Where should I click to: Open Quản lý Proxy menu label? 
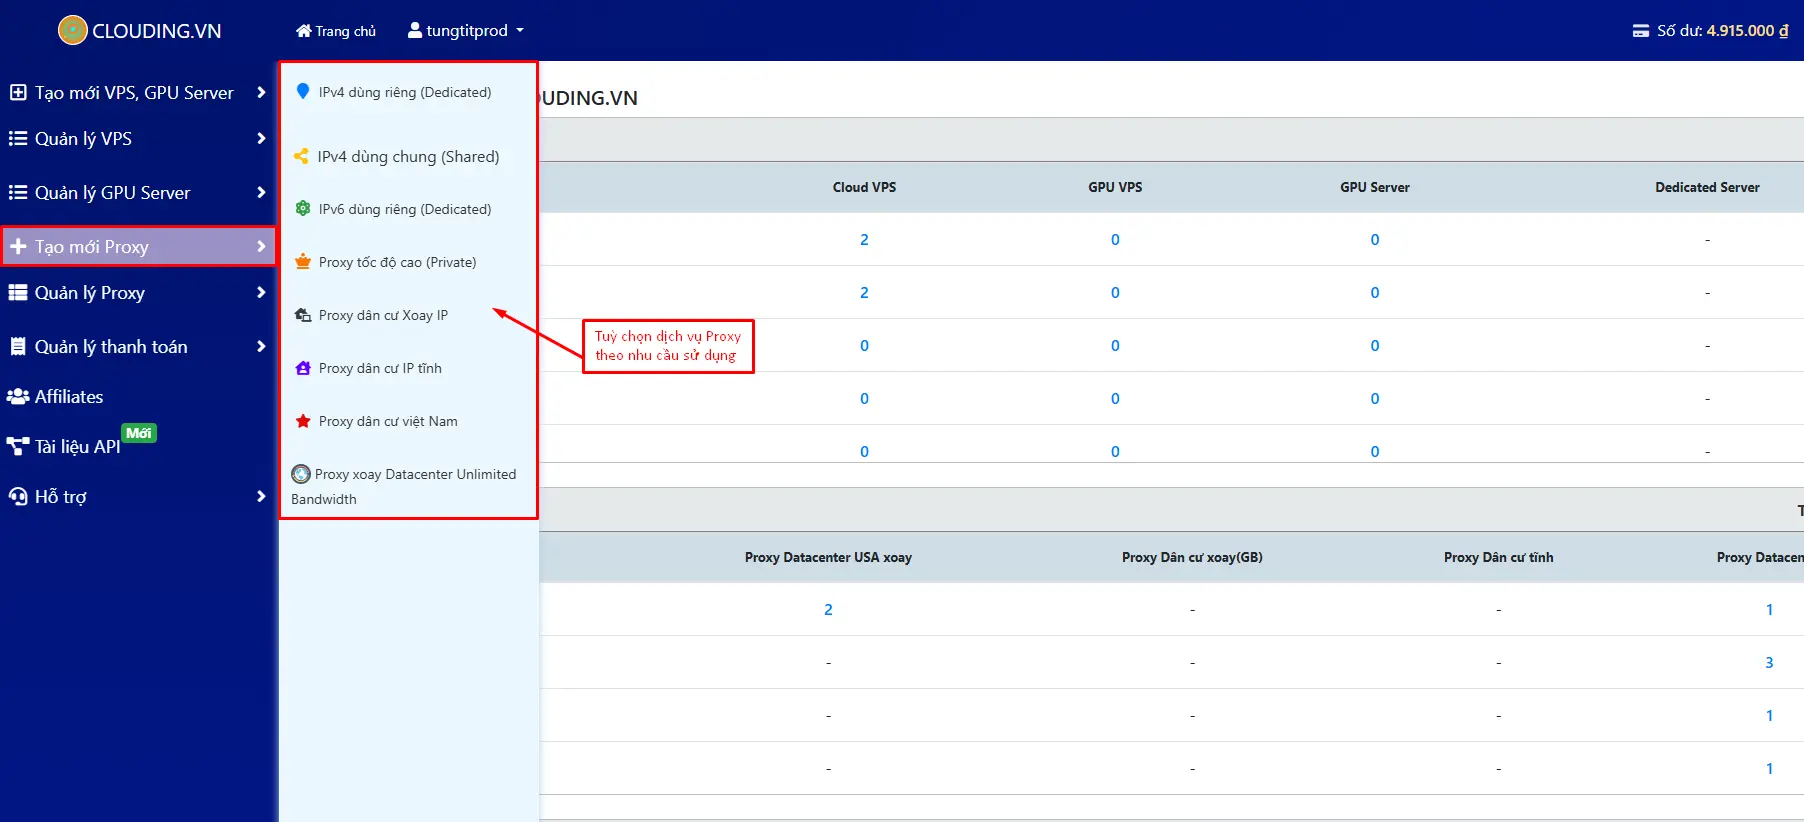(90, 293)
